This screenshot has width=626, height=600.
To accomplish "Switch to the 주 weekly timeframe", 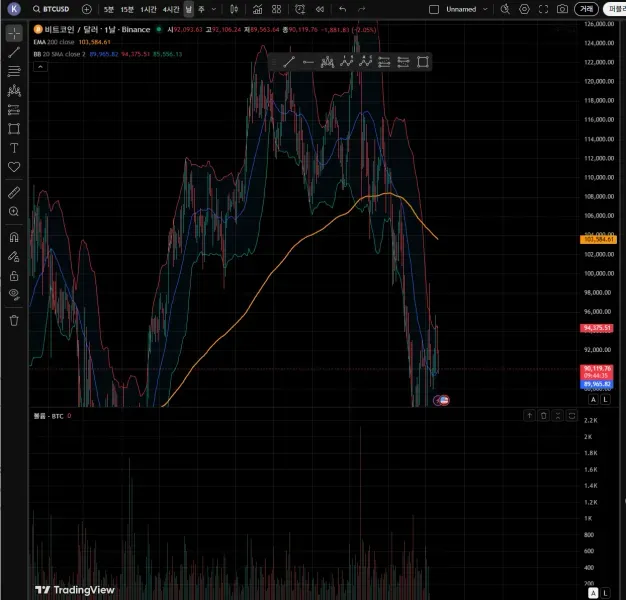I will 201,9.
